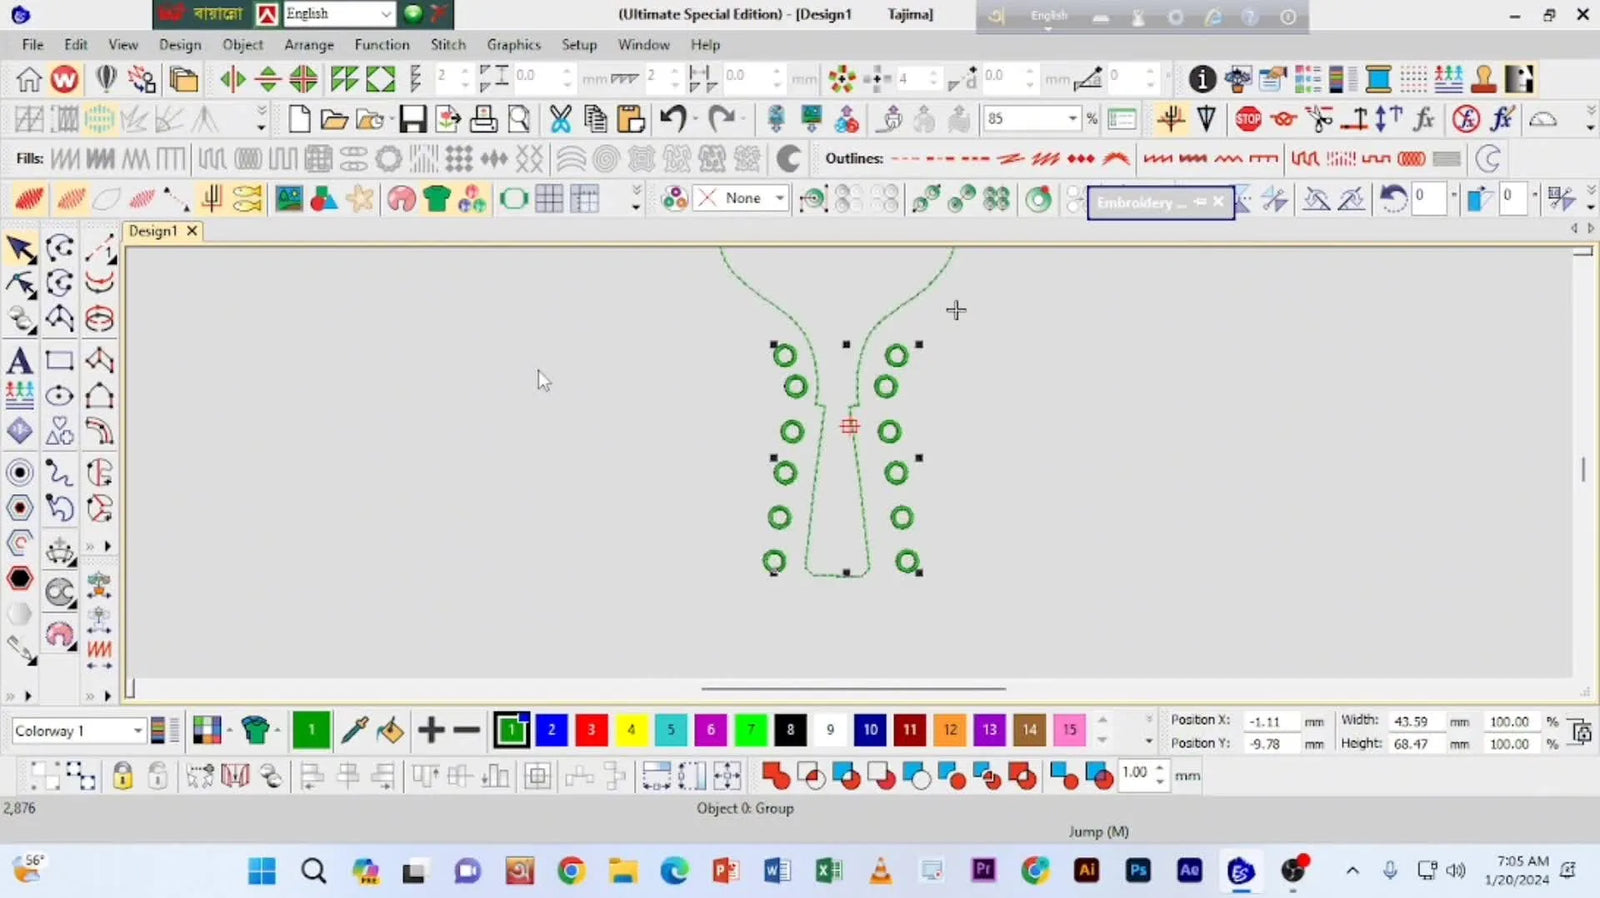
Task: Open the English language dropdown
Action: click(x=386, y=14)
